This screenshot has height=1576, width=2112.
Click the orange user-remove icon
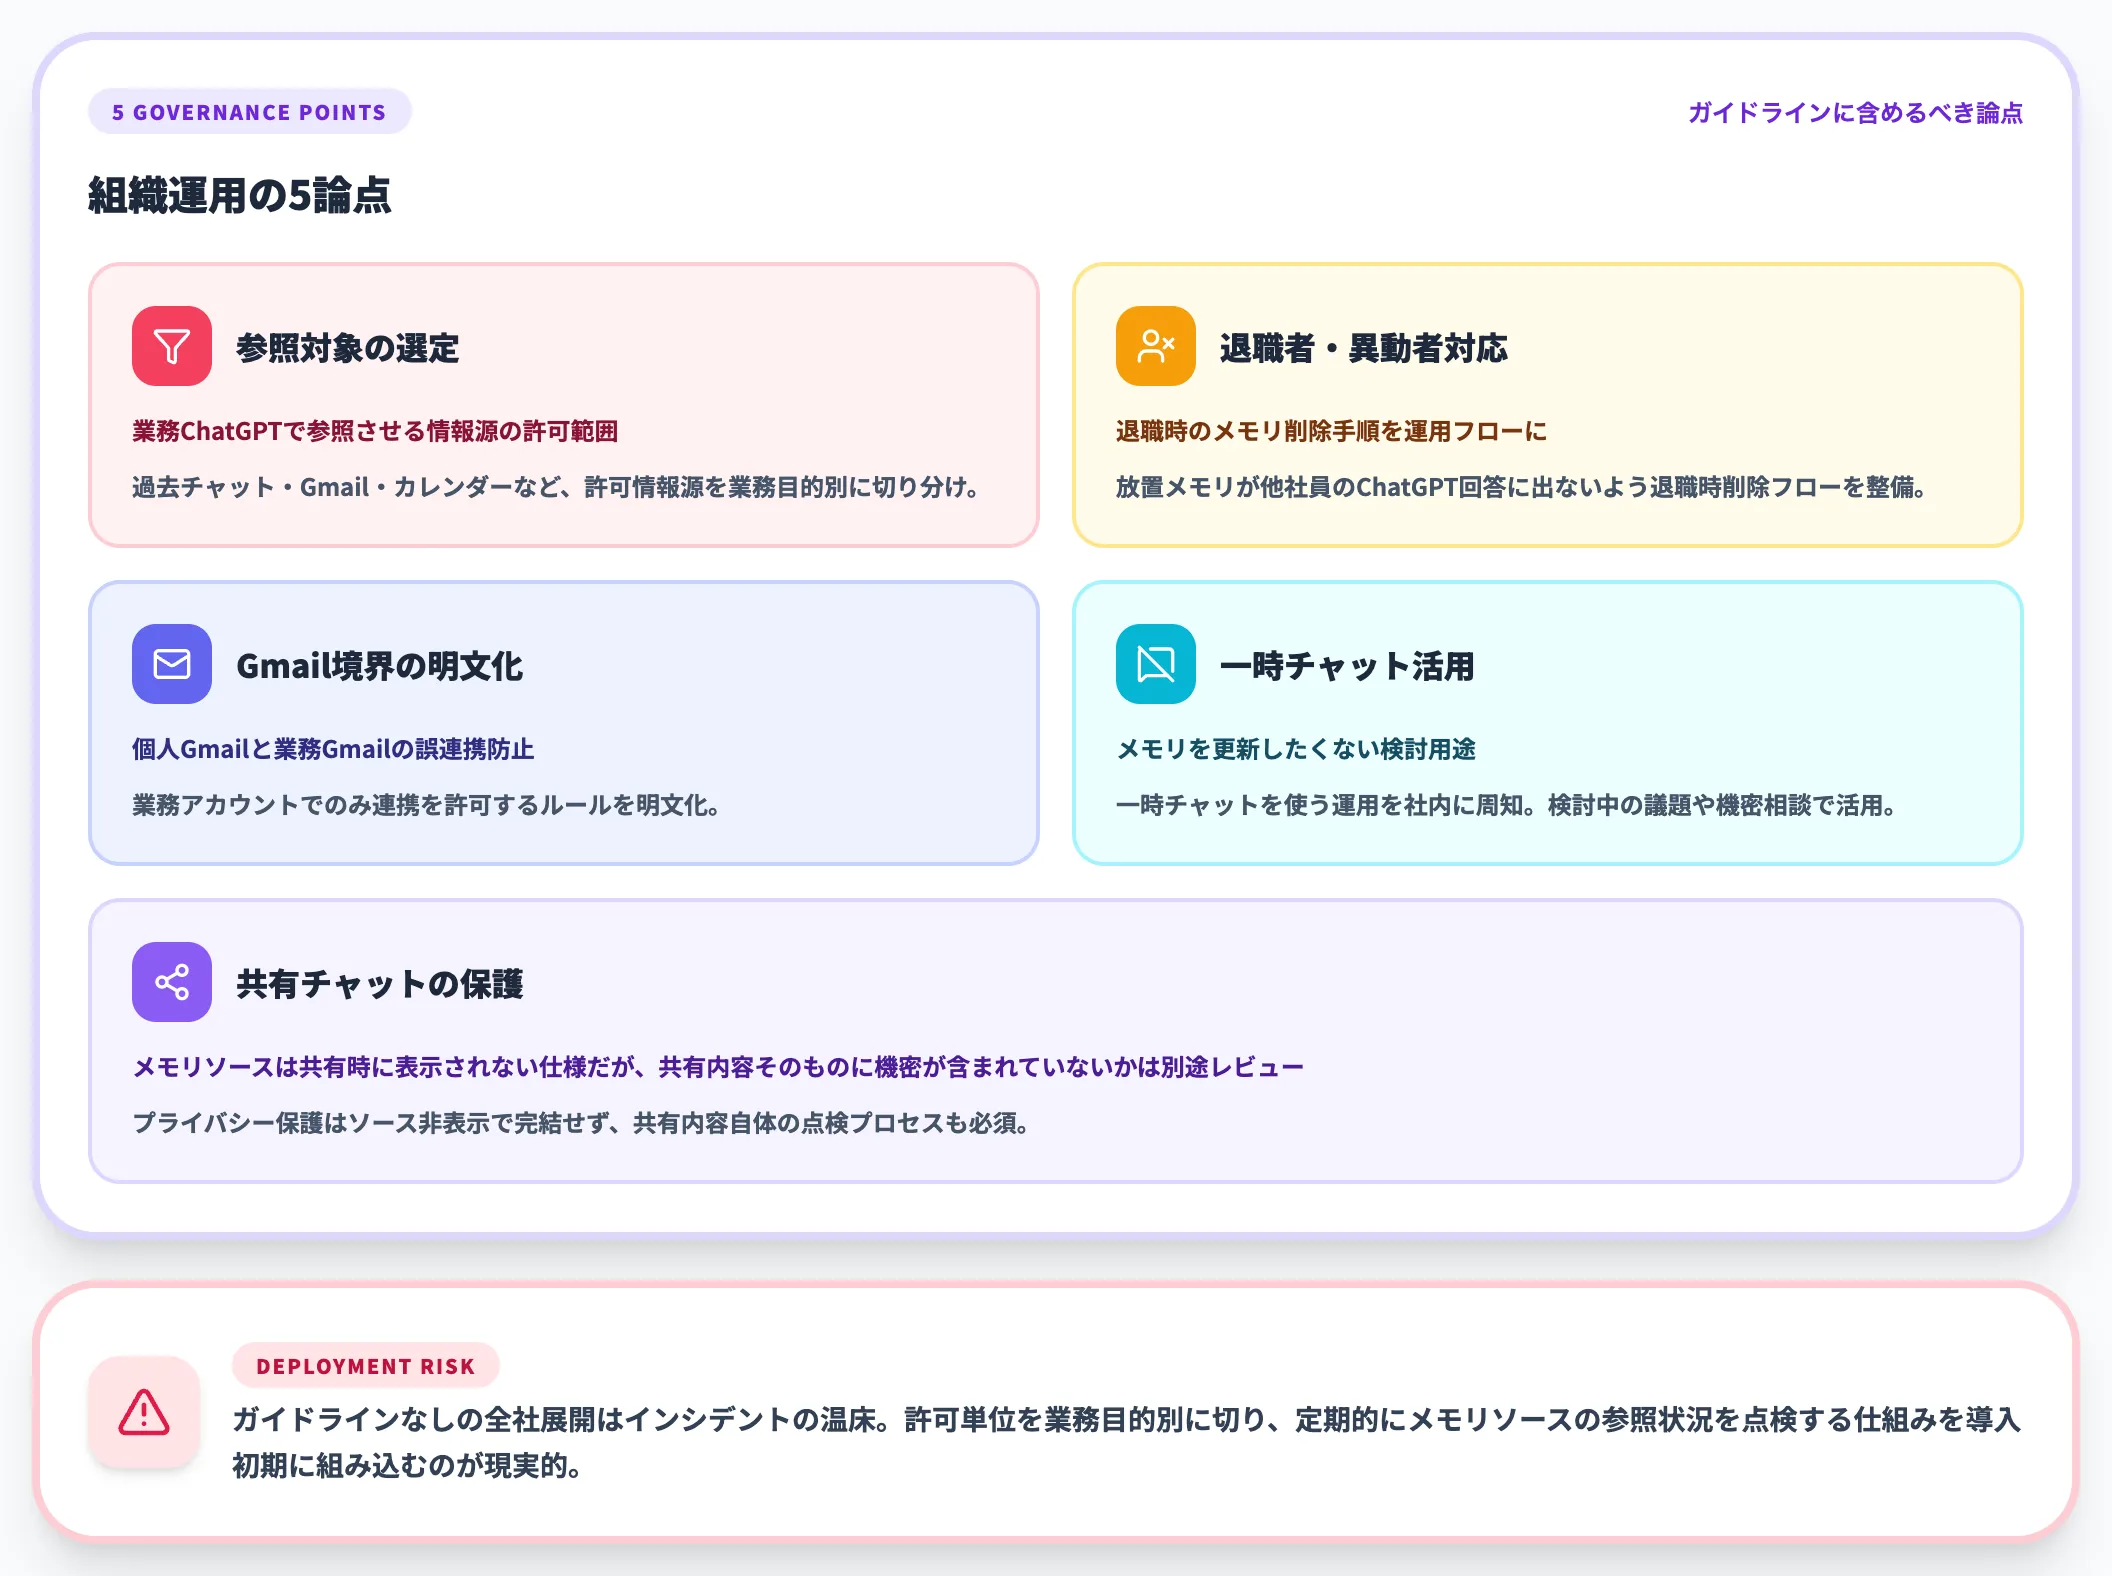point(1156,346)
